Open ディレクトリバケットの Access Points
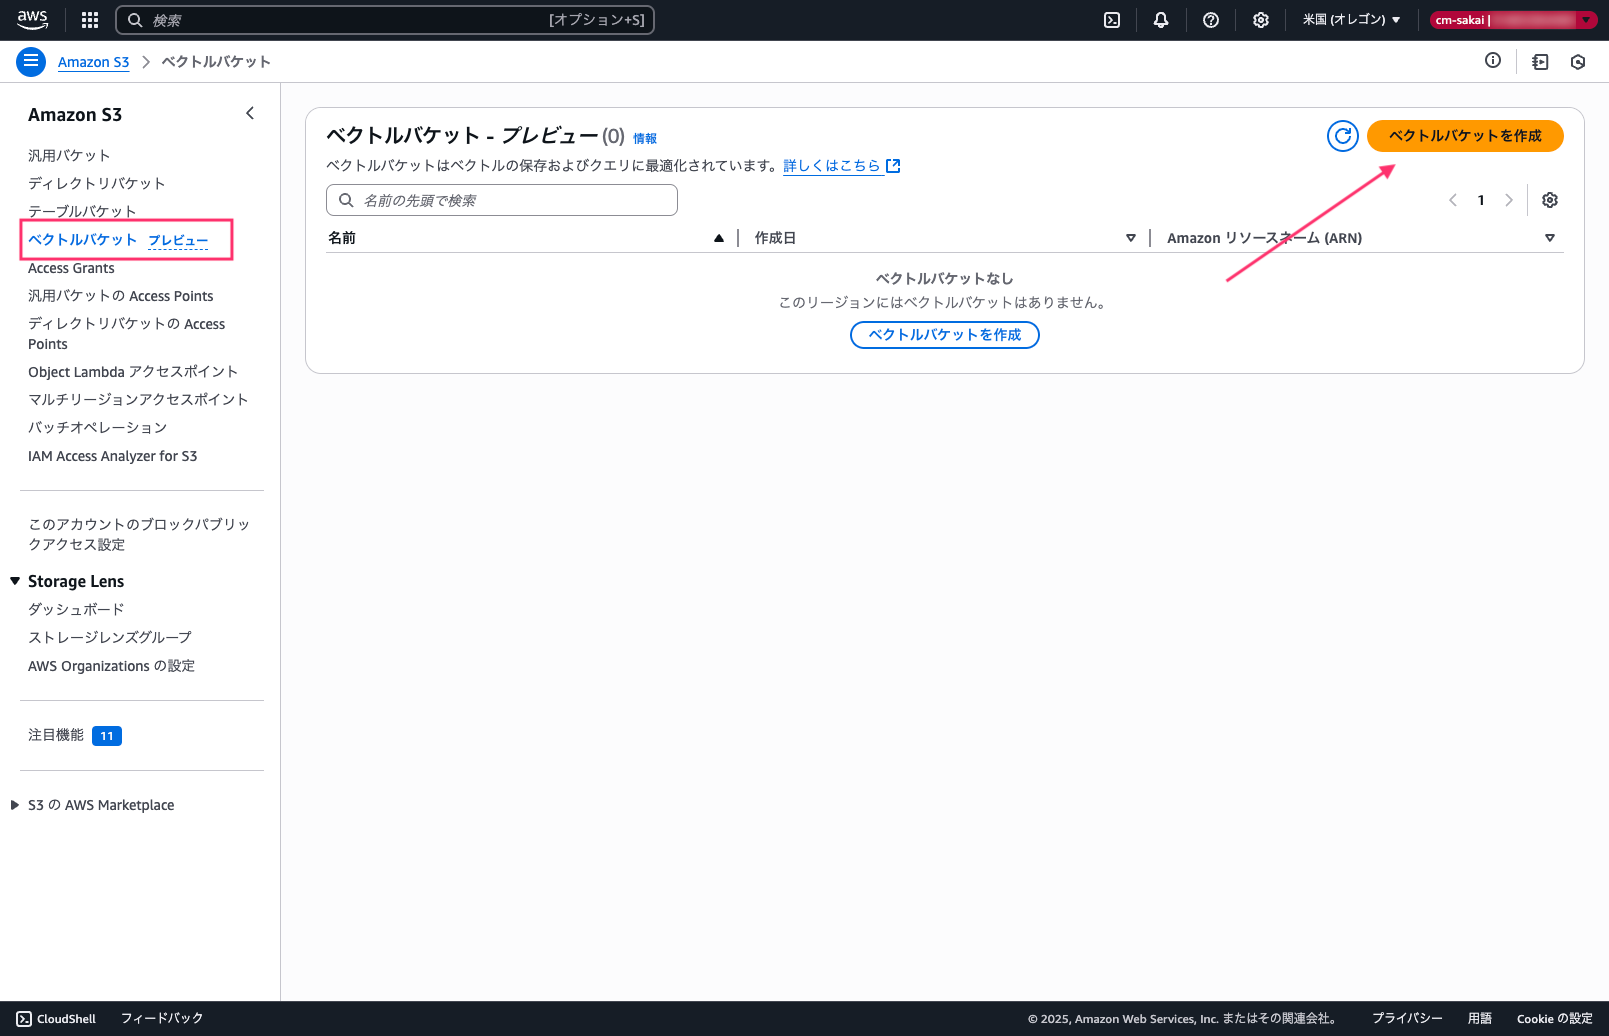The image size is (1609, 1036). (127, 334)
